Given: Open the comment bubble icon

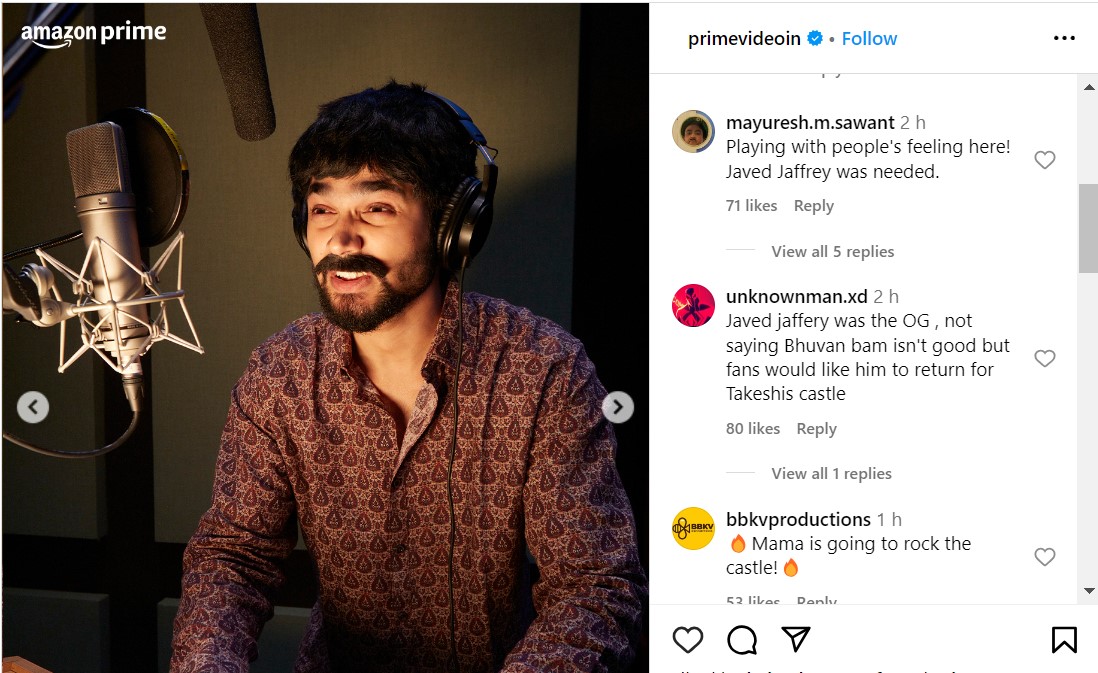Looking at the screenshot, I should 742,640.
